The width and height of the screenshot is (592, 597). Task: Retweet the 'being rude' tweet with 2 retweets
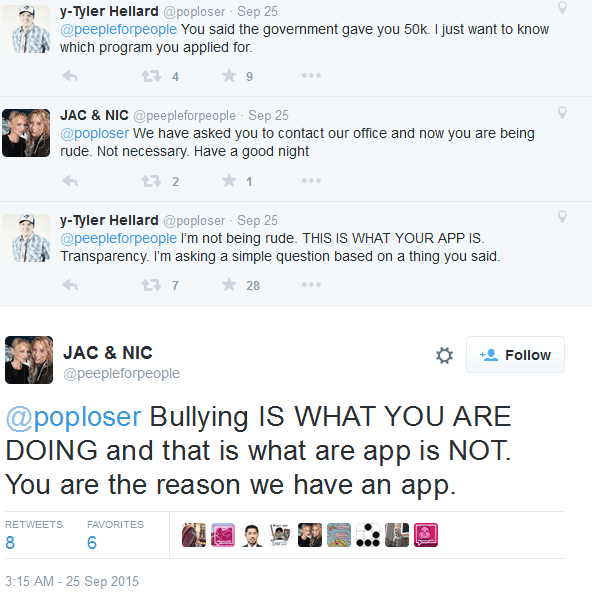coord(152,181)
